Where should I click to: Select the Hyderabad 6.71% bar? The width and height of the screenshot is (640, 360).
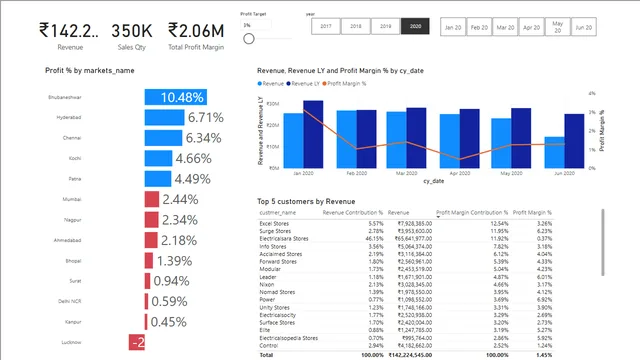point(164,118)
